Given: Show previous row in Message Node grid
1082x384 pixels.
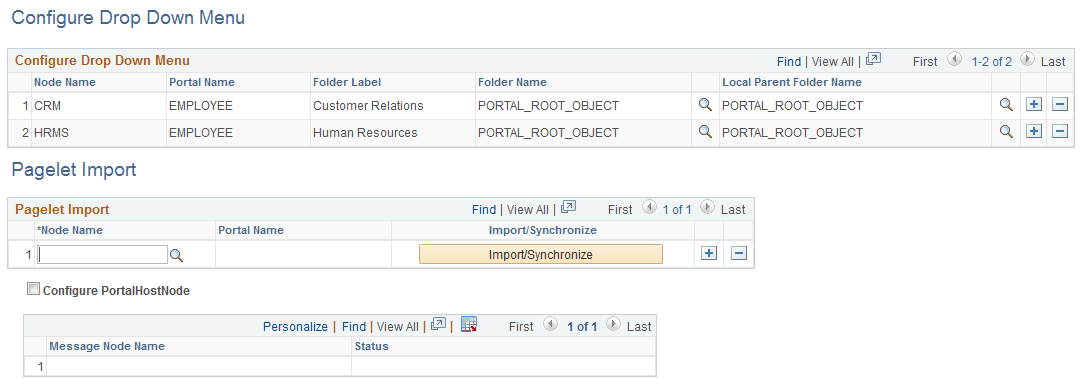Looking at the screenshot, I should point(550,325).
